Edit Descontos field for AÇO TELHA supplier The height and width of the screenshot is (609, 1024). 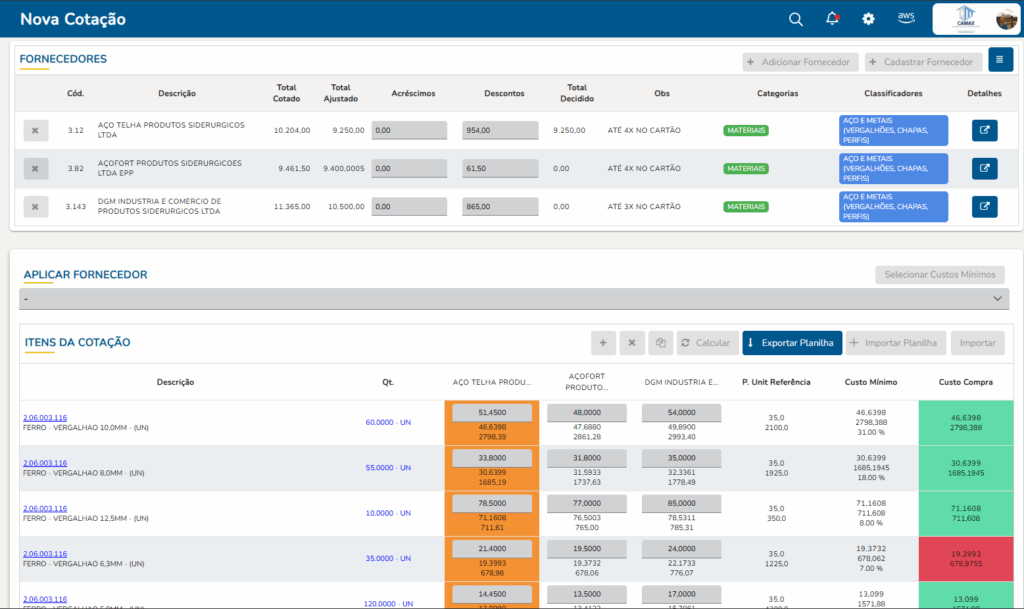pyautogui.click(x=500, y=130)
